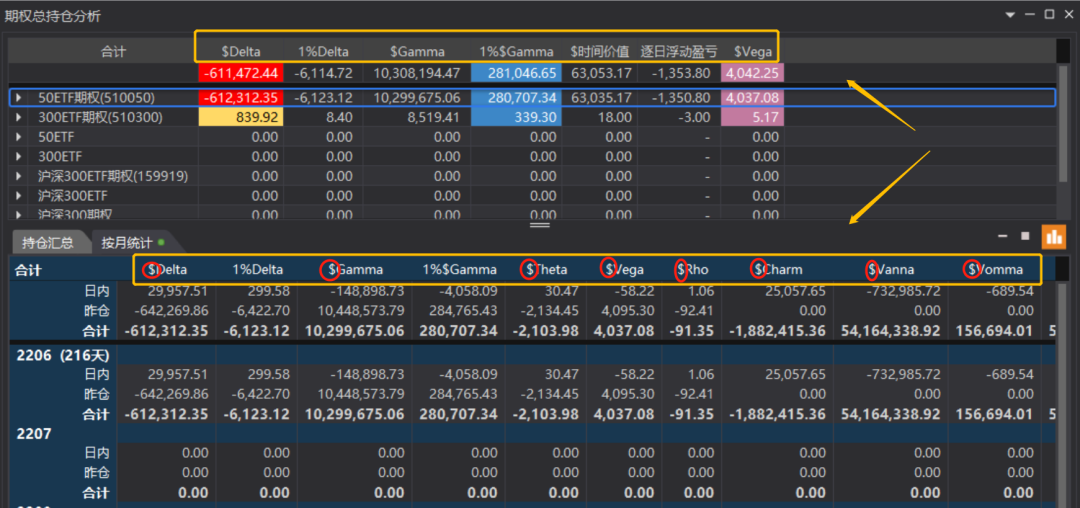Sort by the 1%$Gamma header in the top table
The image size is (1080, 508).
tap(517, 51)
